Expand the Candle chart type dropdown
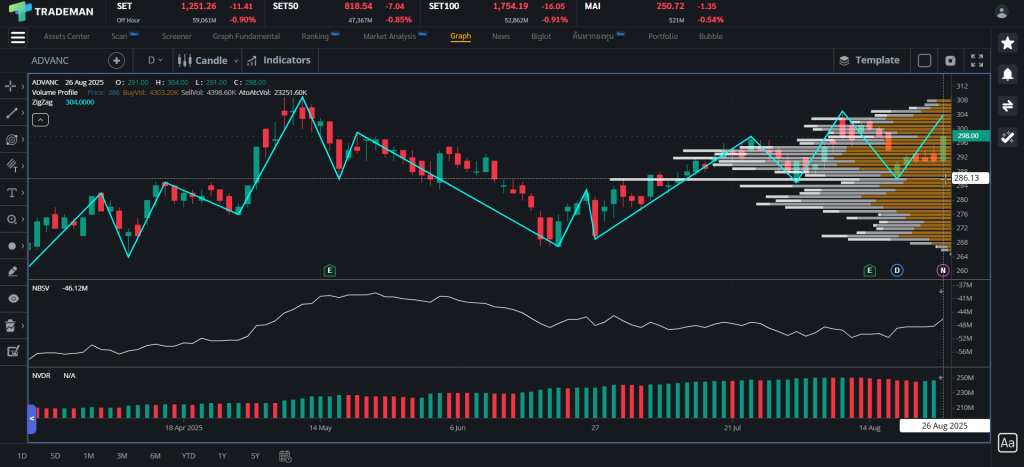 209,60
